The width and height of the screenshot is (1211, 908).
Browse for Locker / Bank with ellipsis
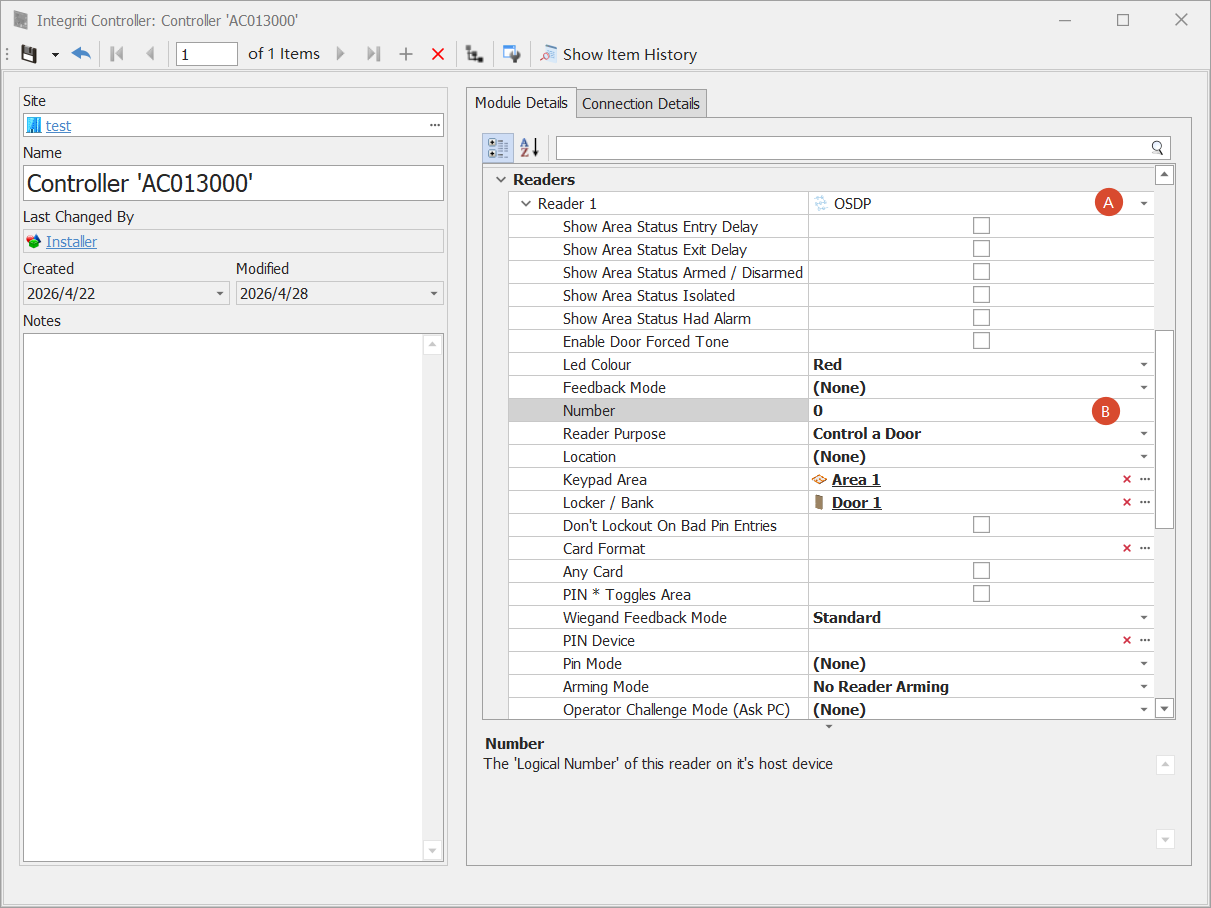[1145, 503]
